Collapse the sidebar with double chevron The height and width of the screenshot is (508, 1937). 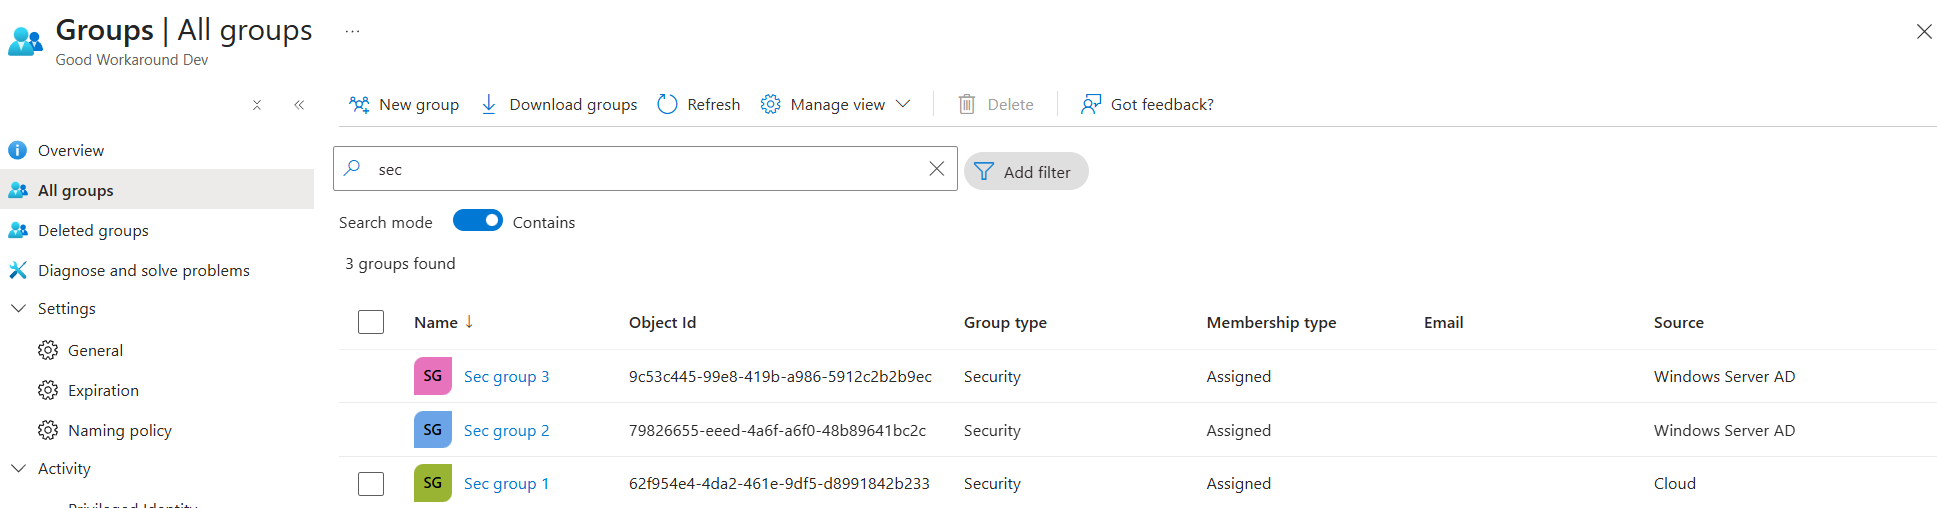(299, 105)
